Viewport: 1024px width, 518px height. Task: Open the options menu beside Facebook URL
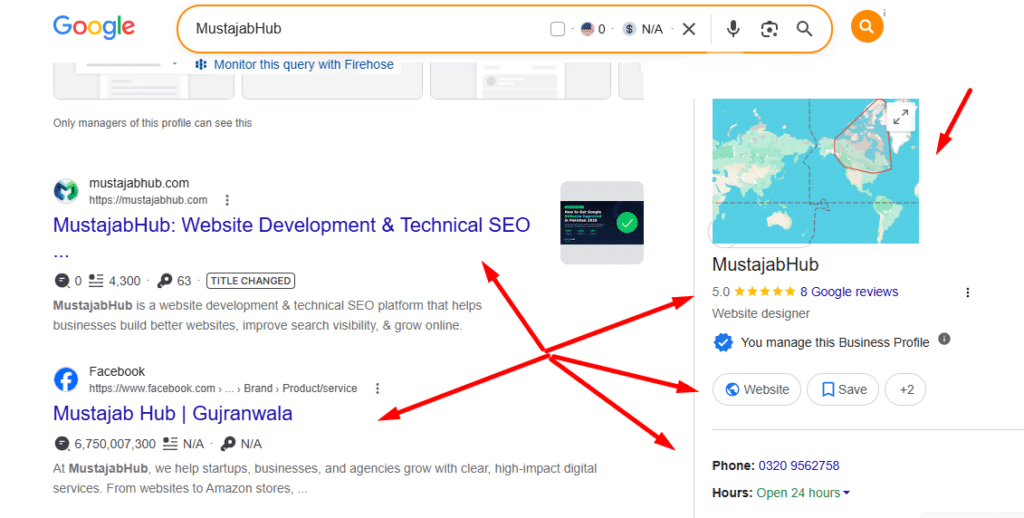pos(377,388)
